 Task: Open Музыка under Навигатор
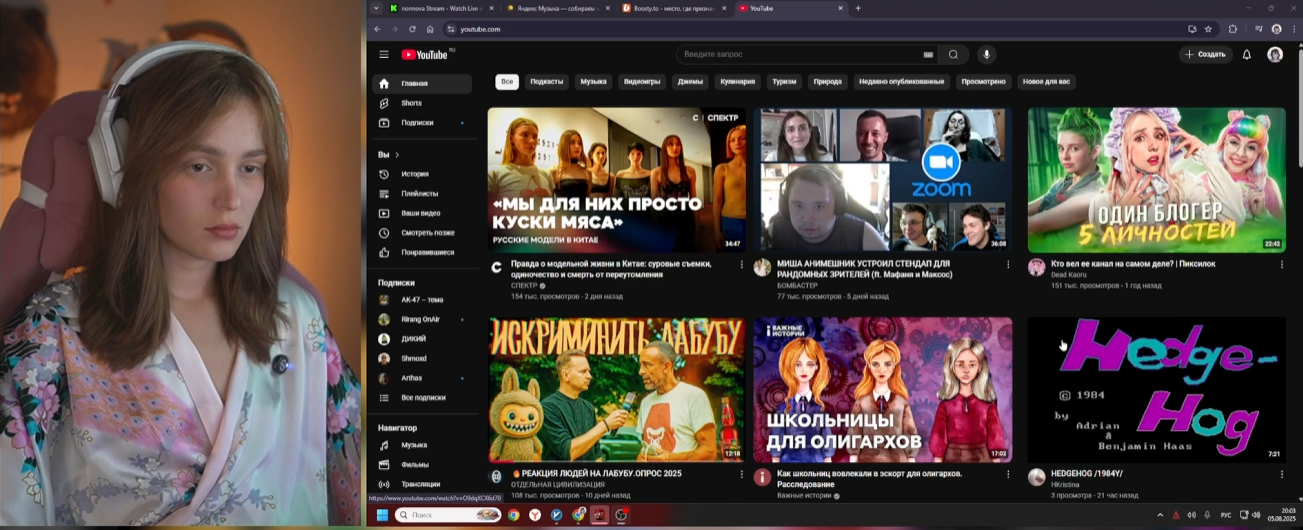[x=422, y=445]
